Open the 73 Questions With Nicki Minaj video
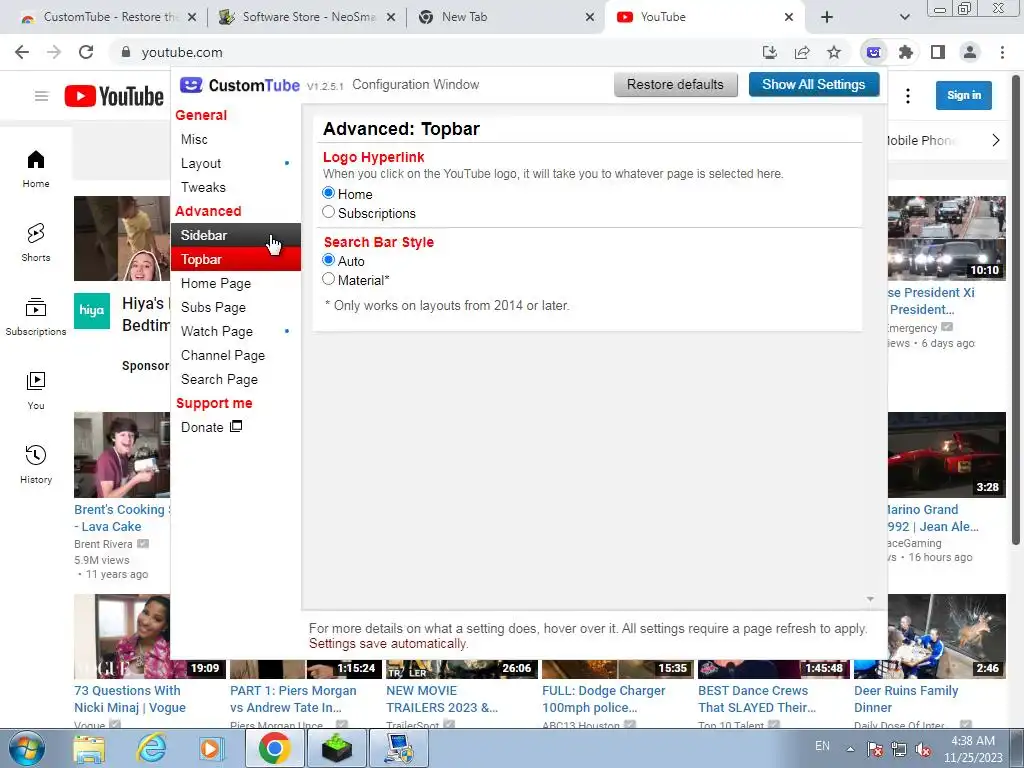This screenshot has height=768, width=1024. [129, 699]
